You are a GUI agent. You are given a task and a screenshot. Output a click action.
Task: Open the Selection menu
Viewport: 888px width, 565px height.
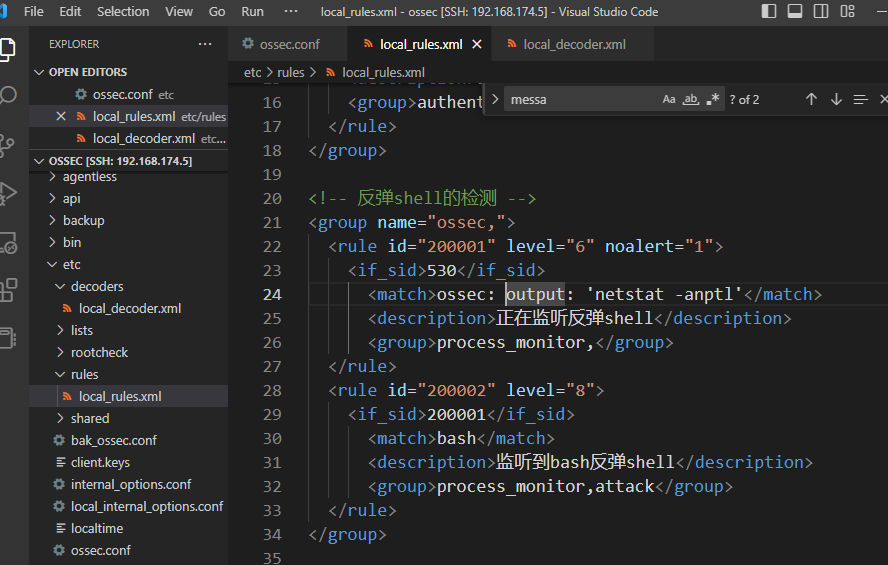123,11
